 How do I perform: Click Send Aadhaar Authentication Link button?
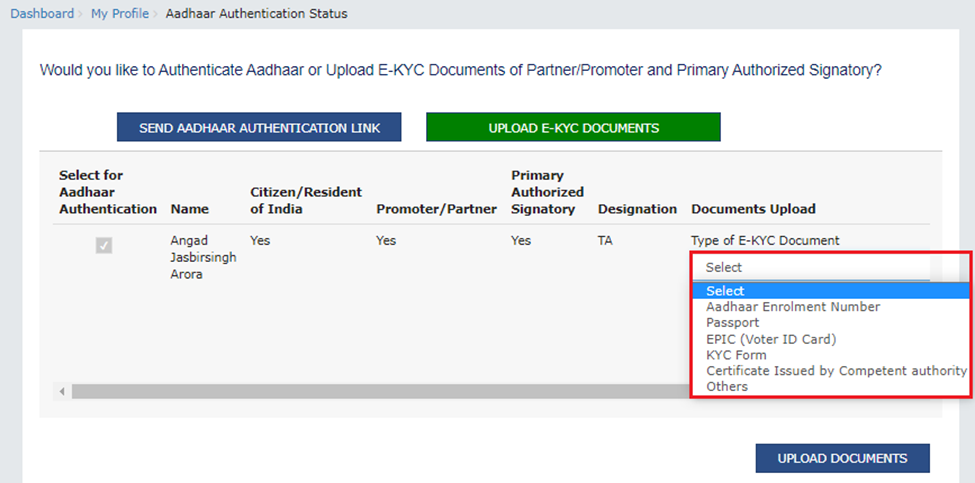259,127
